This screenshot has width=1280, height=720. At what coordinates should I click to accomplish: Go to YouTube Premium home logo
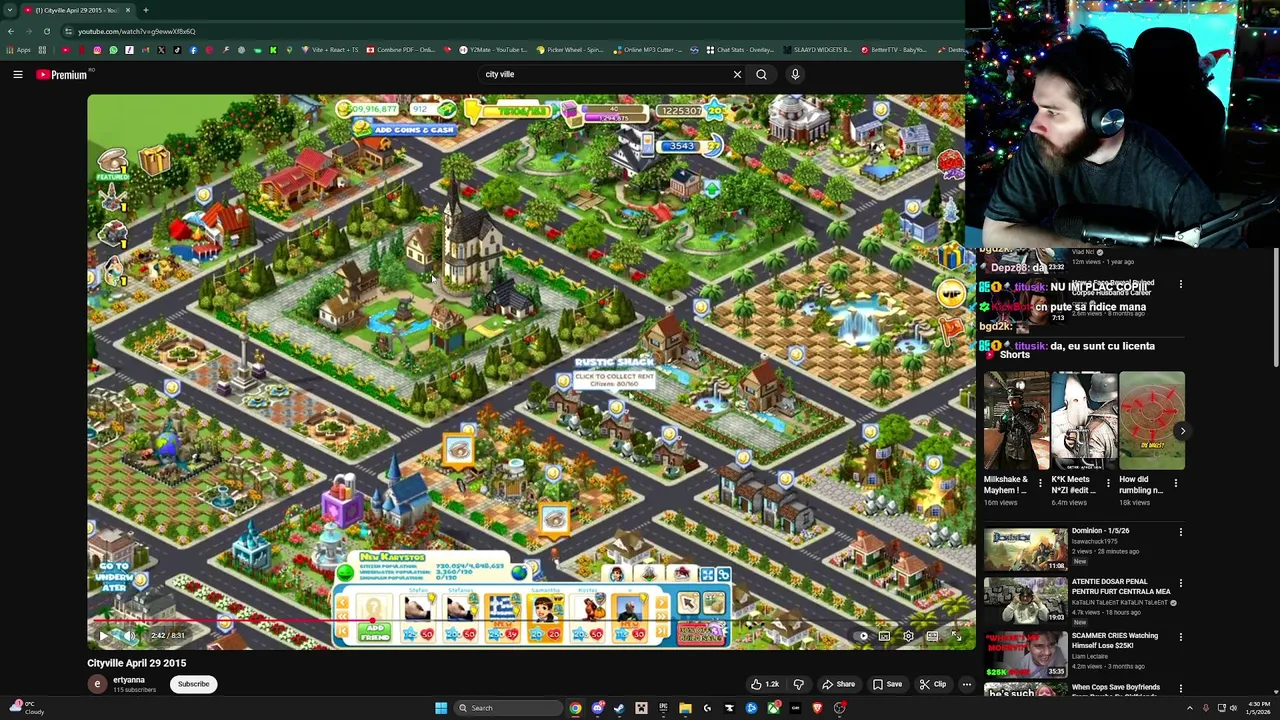[63, 74]
